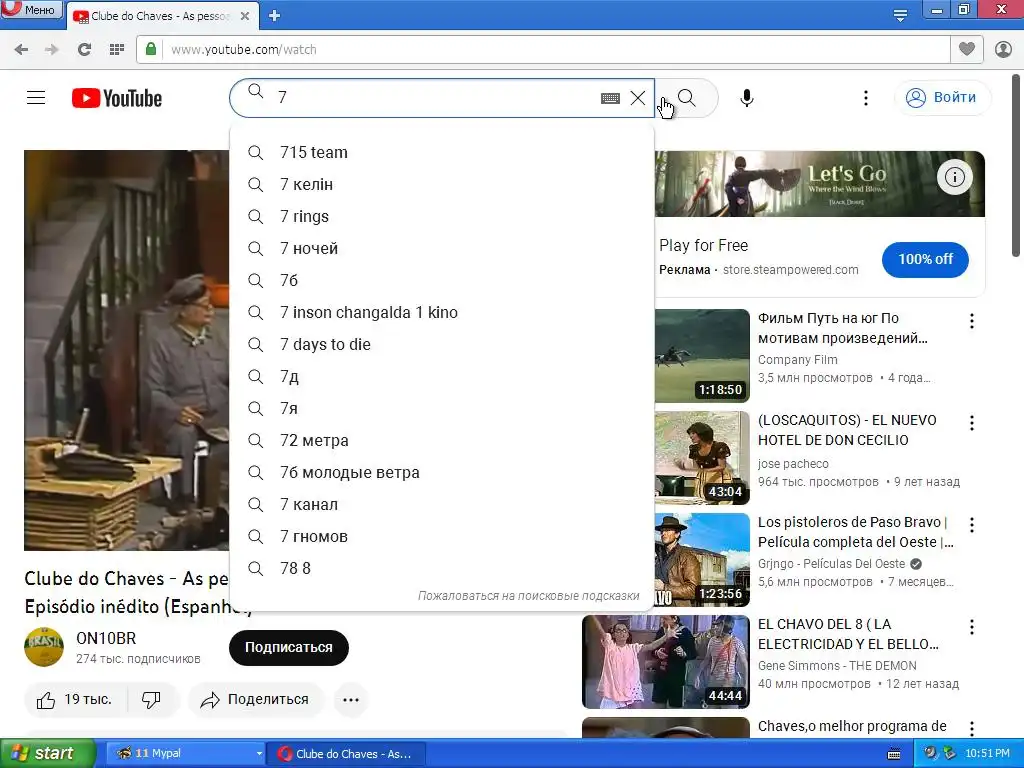Open more actions below the video
Screen dimensions: 1024x768
(351, 700)
